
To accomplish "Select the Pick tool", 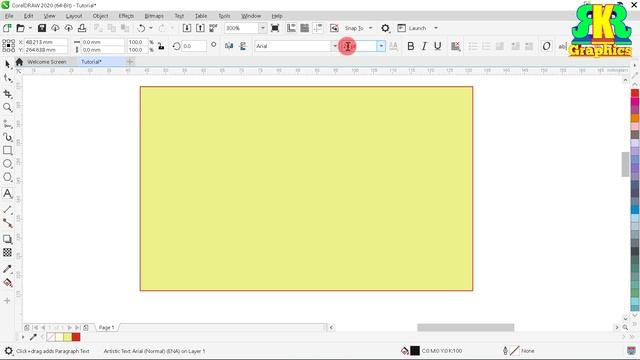I will tap(7, 64).
